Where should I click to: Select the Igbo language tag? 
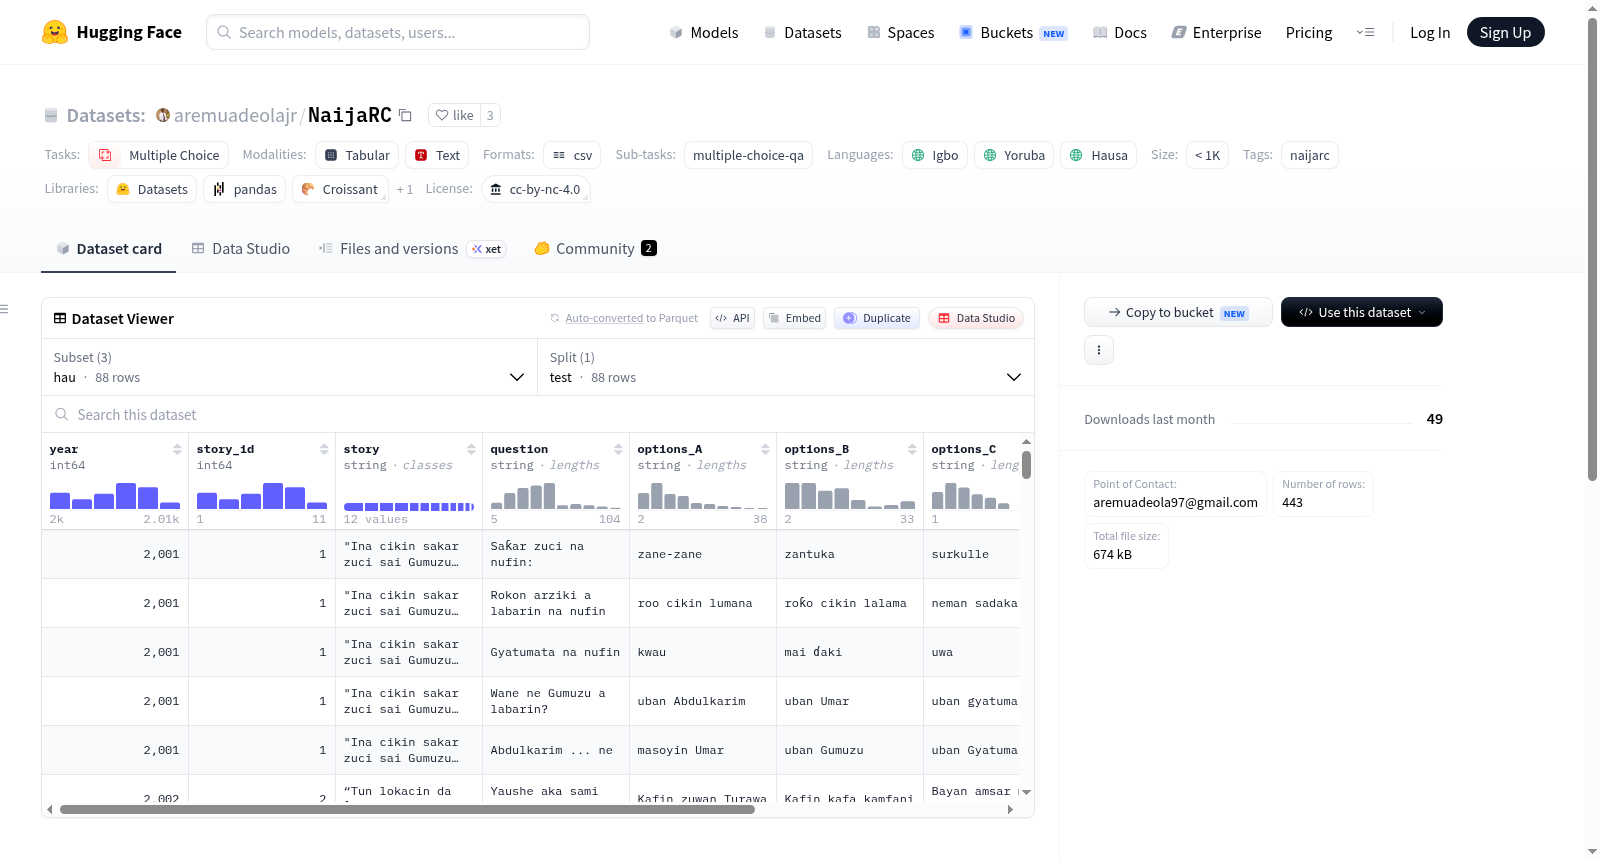point(935,155)
